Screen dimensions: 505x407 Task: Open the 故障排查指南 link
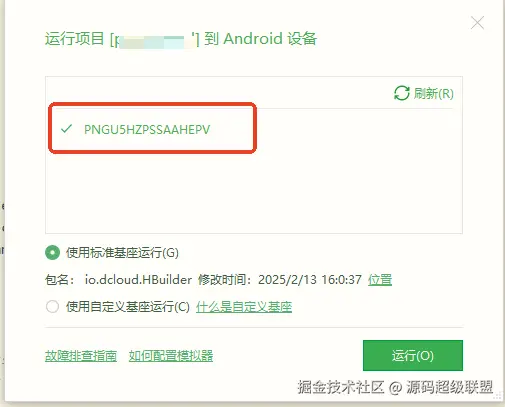click(x=81, y=356)
